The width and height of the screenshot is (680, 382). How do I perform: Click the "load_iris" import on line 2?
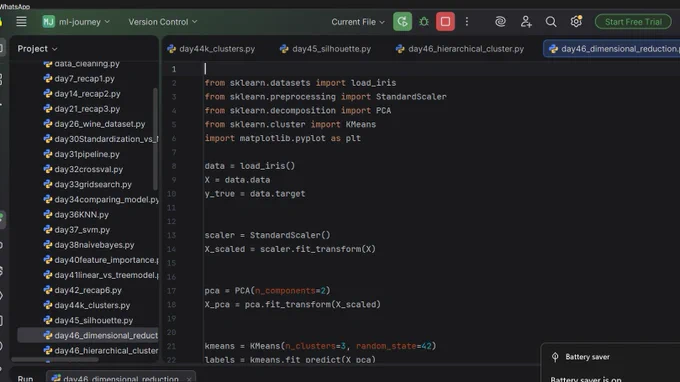point(373,83)
